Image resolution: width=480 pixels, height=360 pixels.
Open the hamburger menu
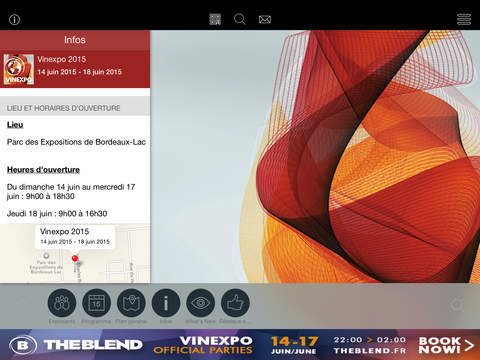click(x=464, y=19)
